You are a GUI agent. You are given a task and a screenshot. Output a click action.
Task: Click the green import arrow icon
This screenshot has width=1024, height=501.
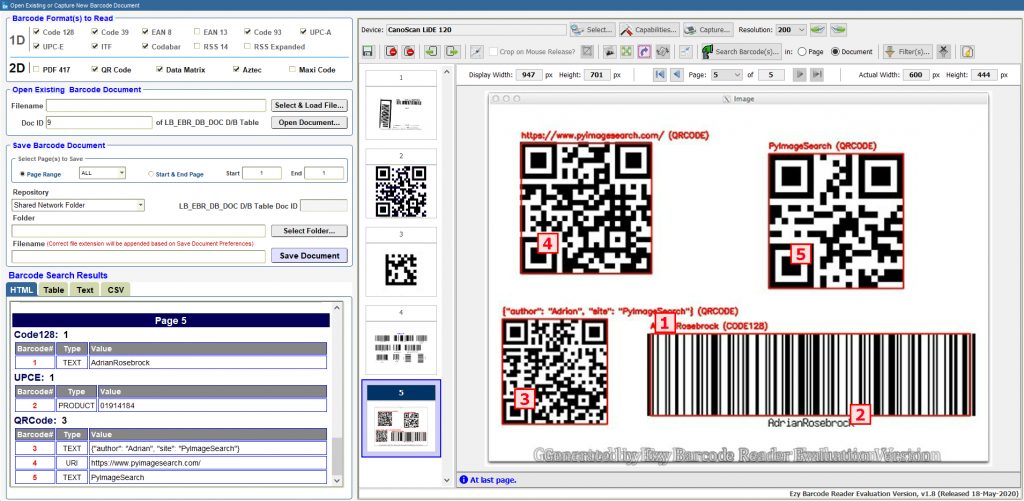click(431, 52)
